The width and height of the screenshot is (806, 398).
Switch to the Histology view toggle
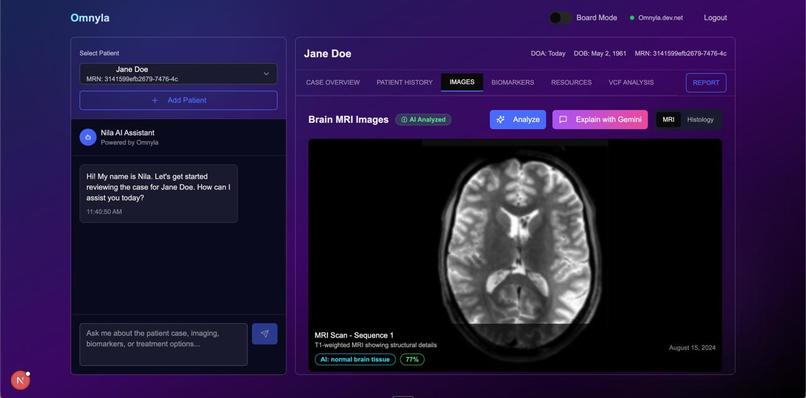tap(700, 119)
